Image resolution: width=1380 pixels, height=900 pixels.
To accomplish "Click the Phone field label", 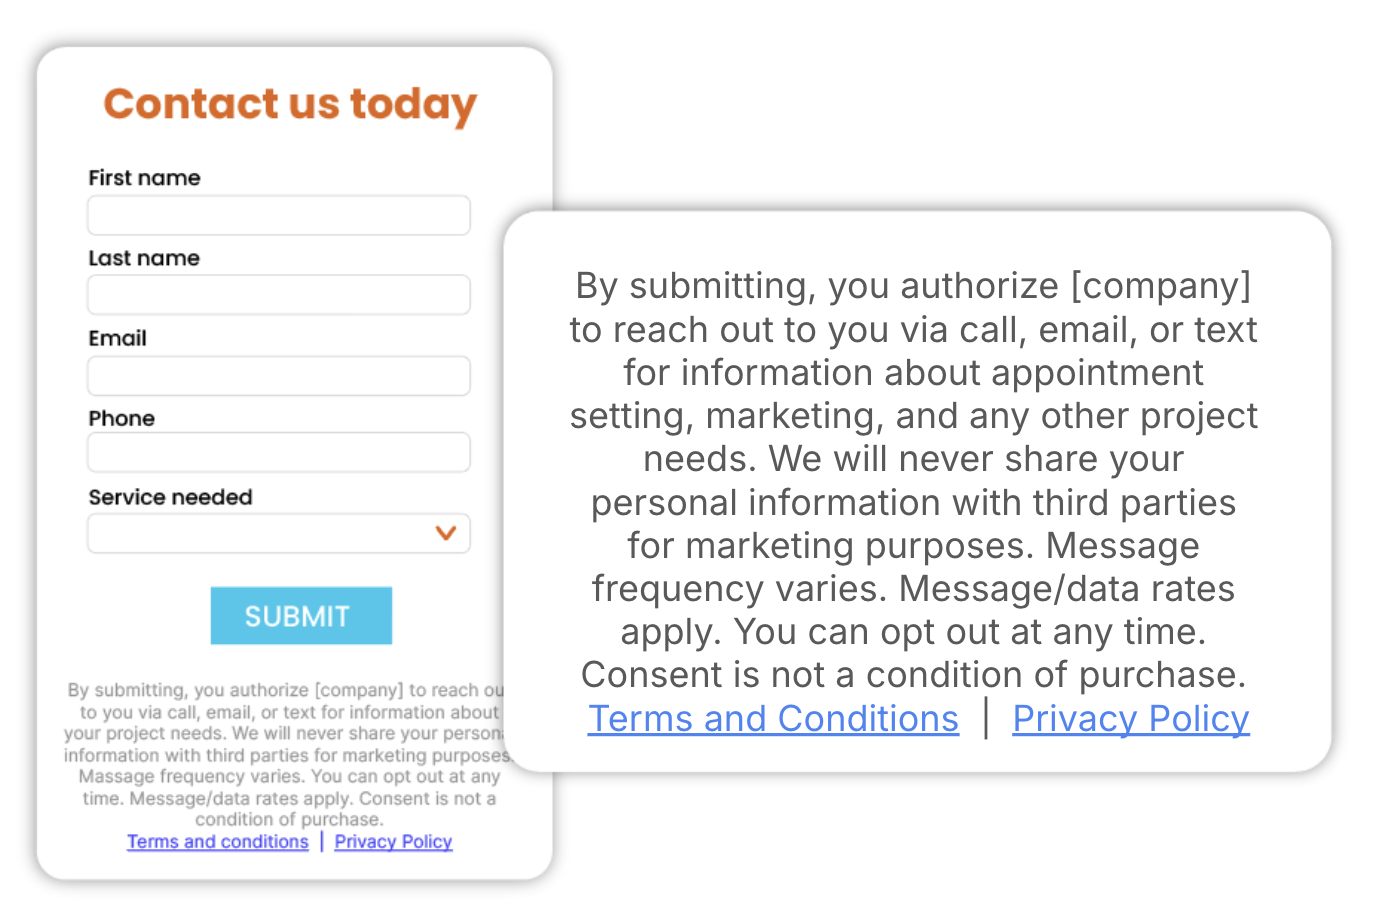I will (x=121, y=418).
